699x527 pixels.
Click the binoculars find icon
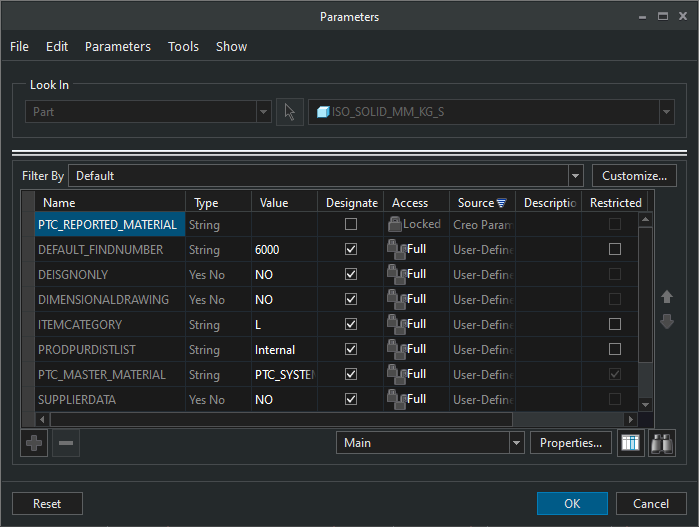click(662, 443)
